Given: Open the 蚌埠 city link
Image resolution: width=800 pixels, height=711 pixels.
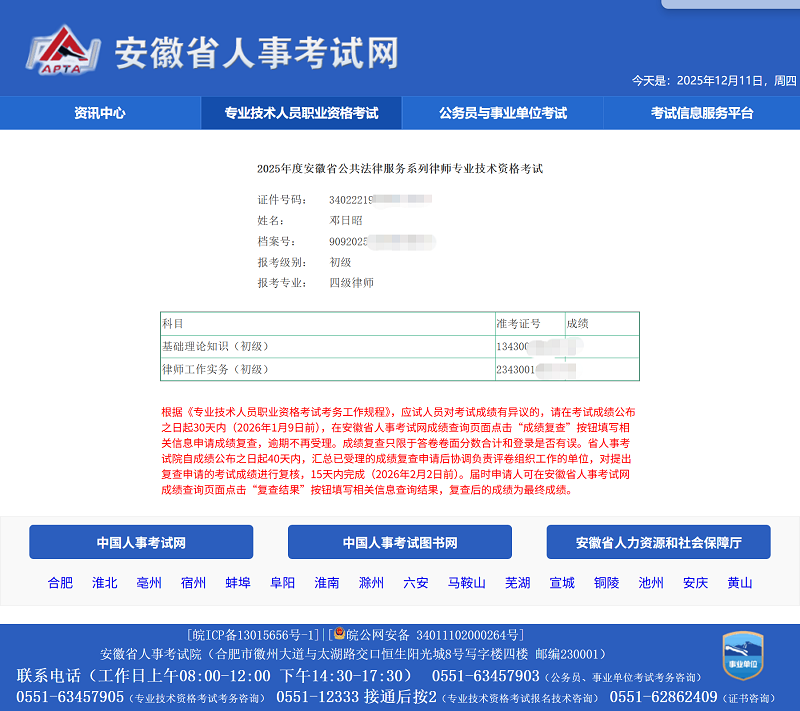Looking at the screenshot, I should pos(238,583).
